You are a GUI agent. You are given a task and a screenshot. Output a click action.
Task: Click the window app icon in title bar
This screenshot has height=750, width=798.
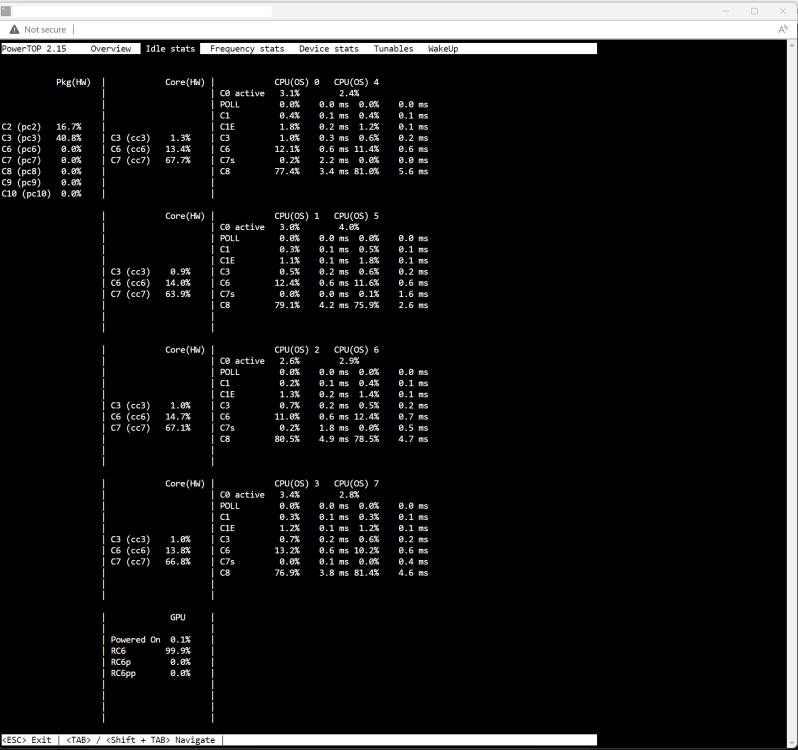[6, 11]
